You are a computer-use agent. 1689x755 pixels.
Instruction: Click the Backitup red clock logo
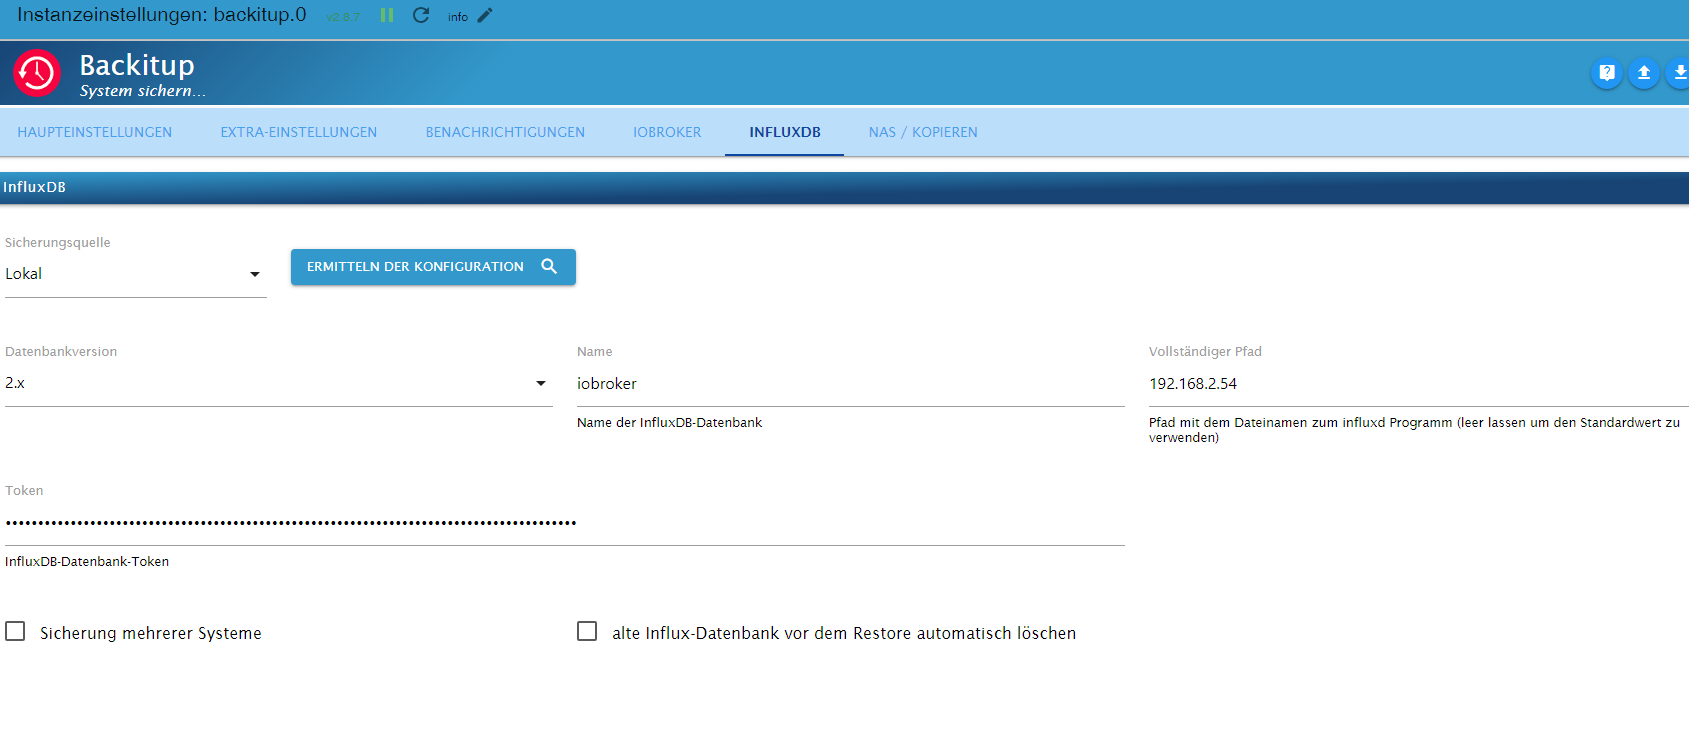[37, 73]
